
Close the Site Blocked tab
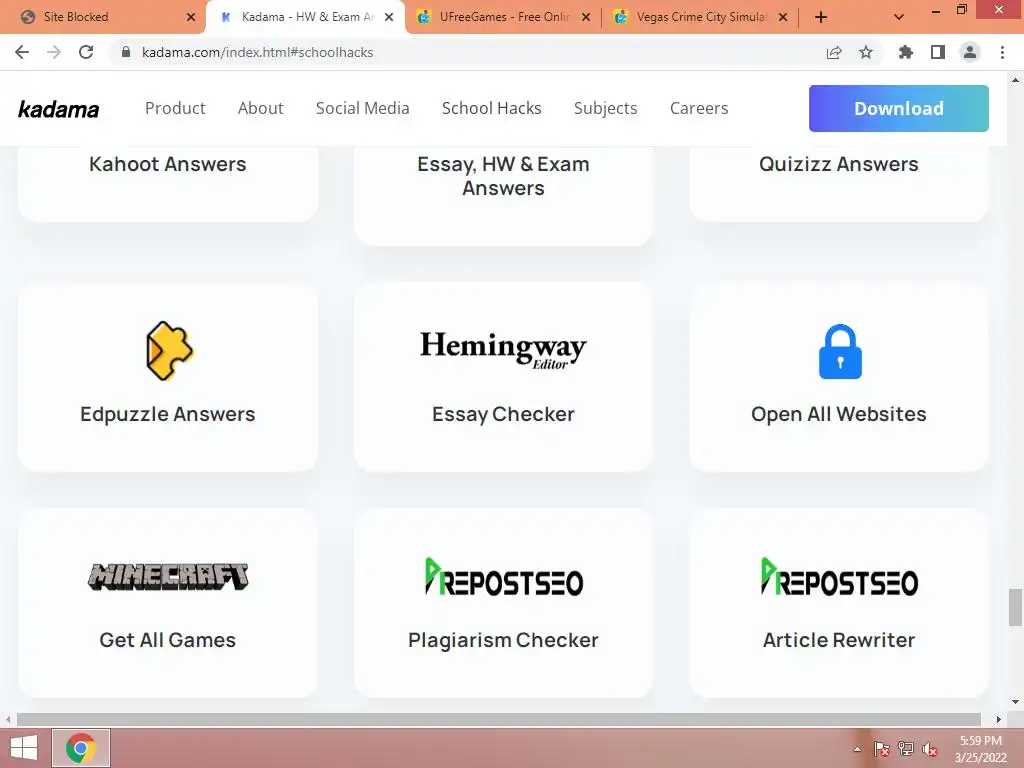click(191, 17)
